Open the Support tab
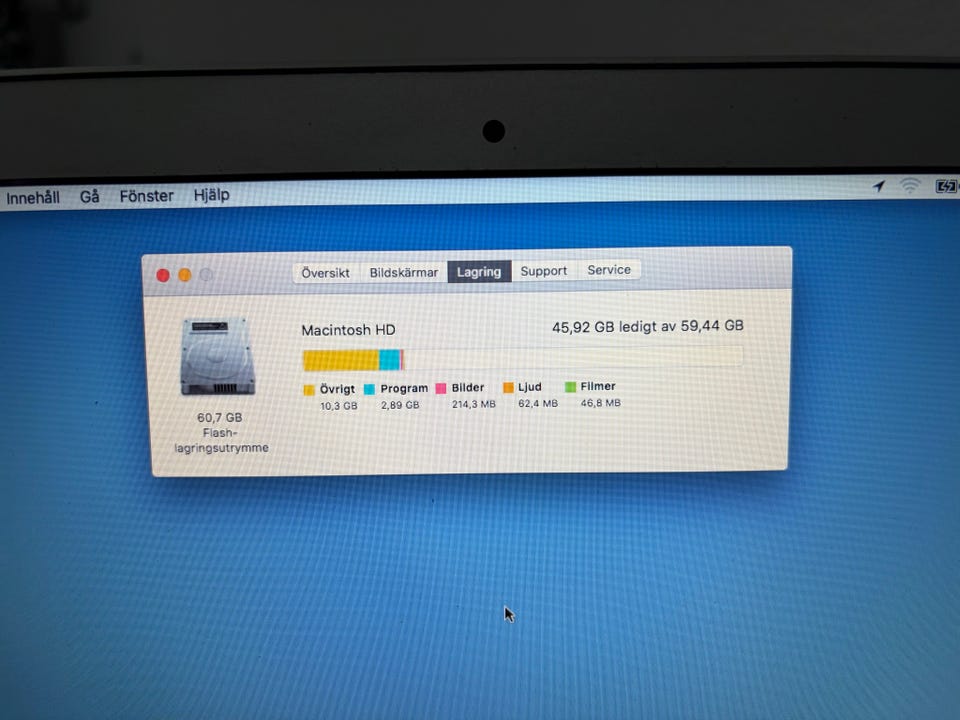This screenshot has width=960, height=720. coord(544,271)
